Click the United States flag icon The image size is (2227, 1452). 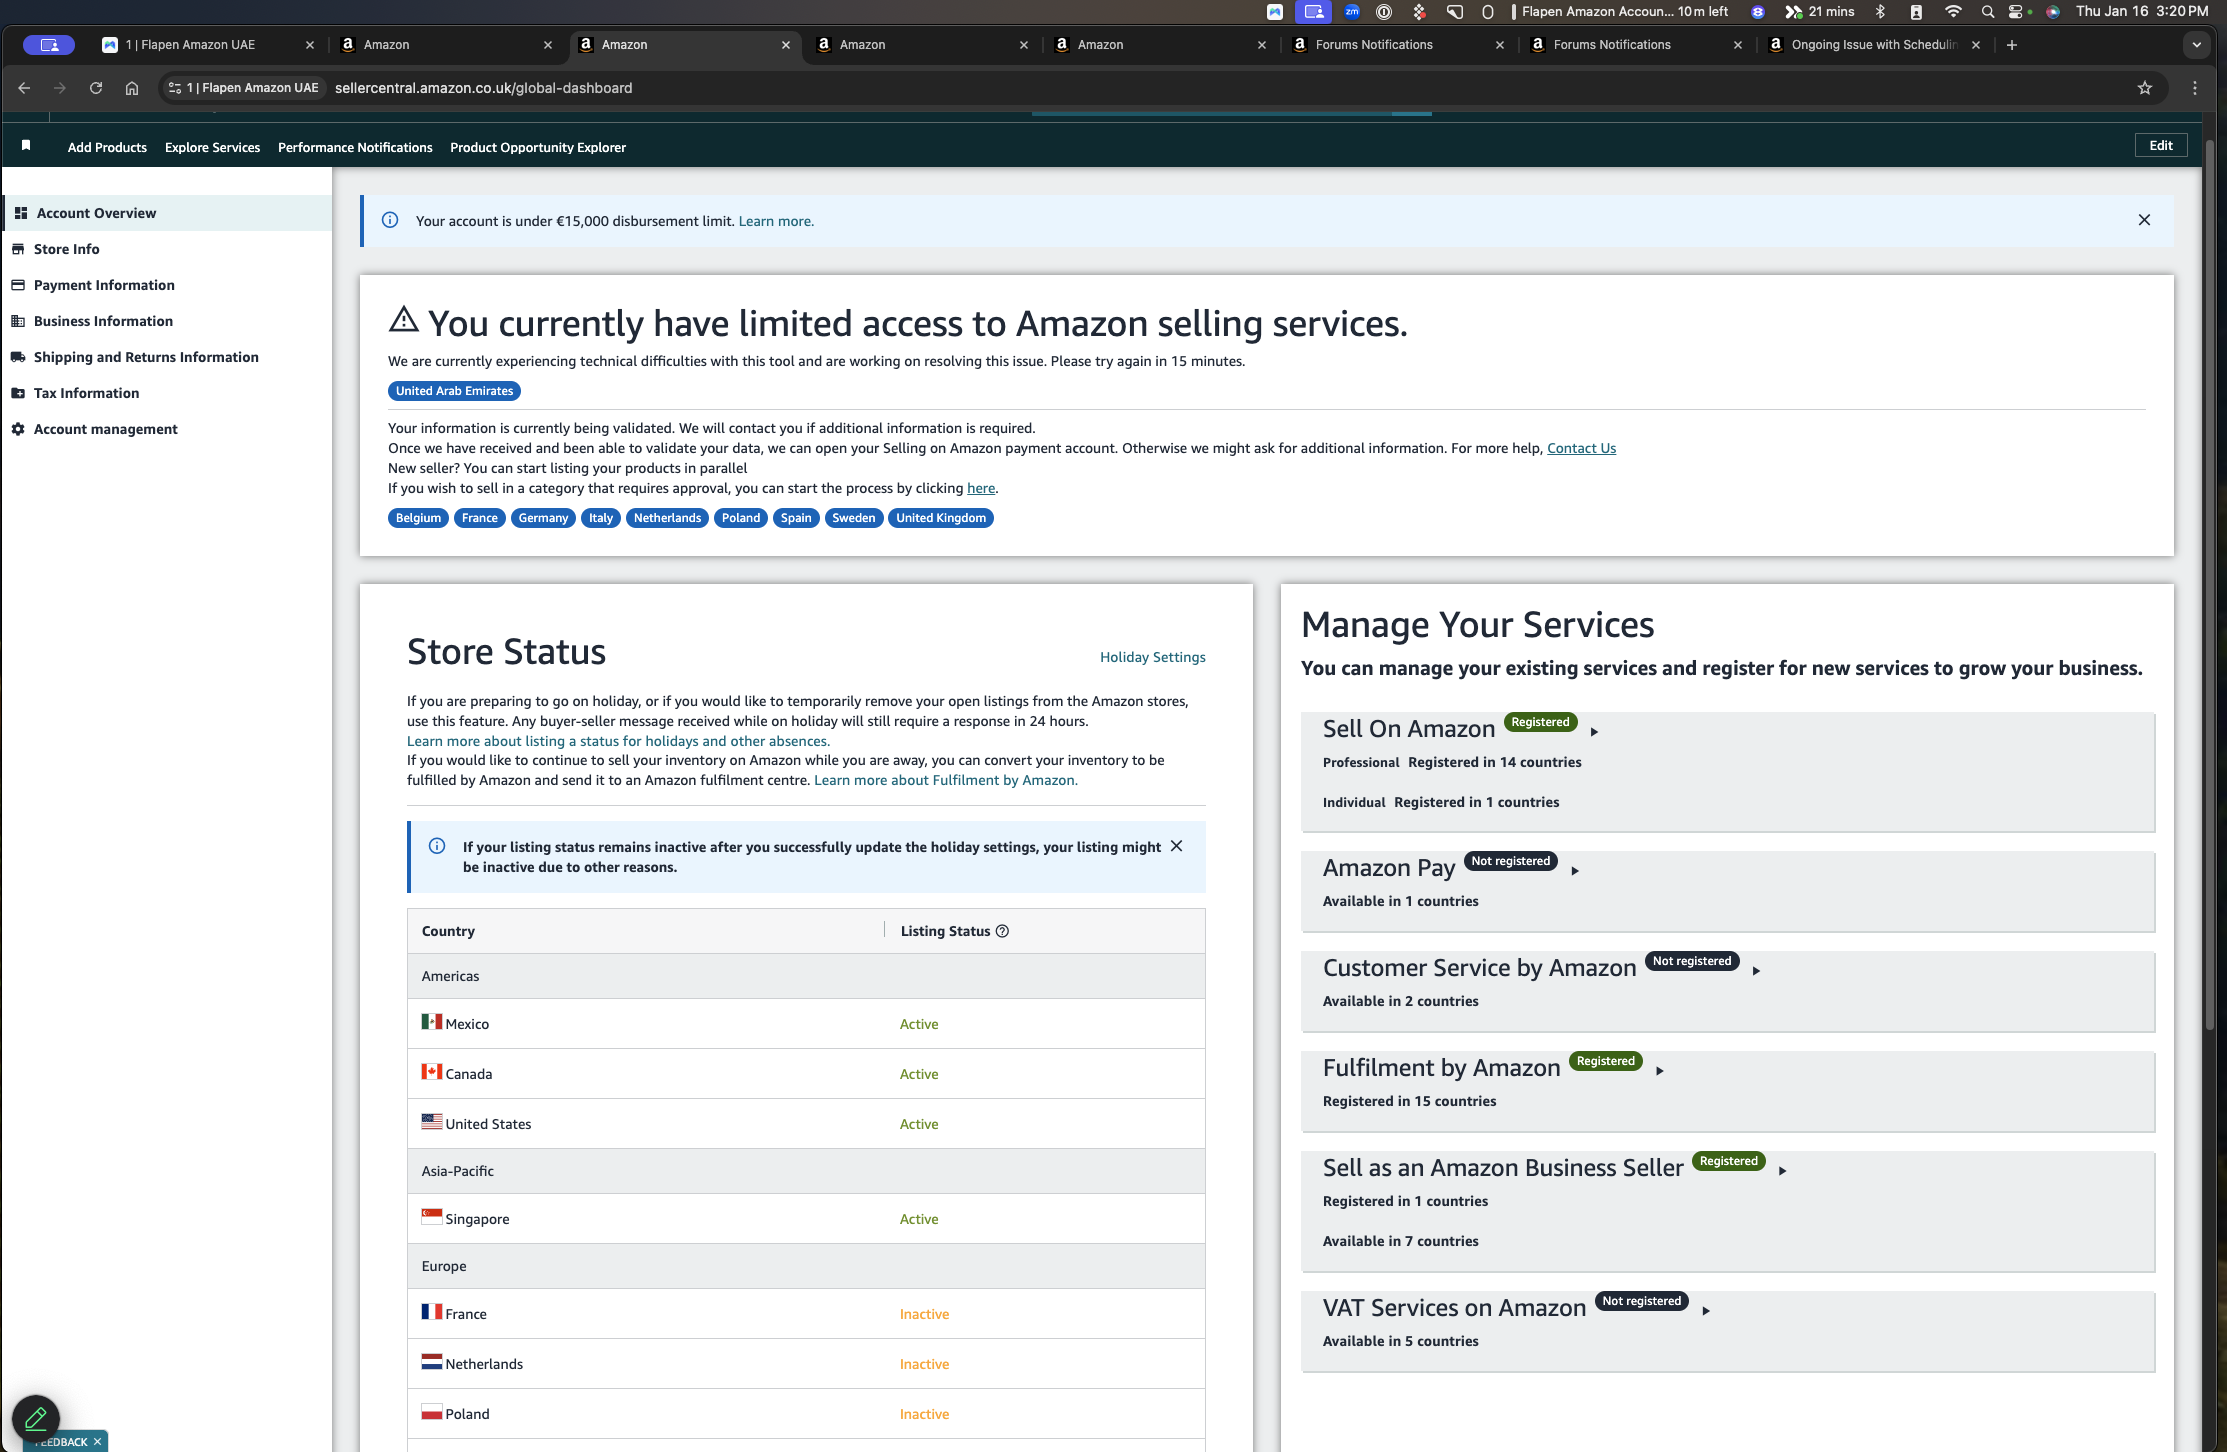tap(432, 1122)
